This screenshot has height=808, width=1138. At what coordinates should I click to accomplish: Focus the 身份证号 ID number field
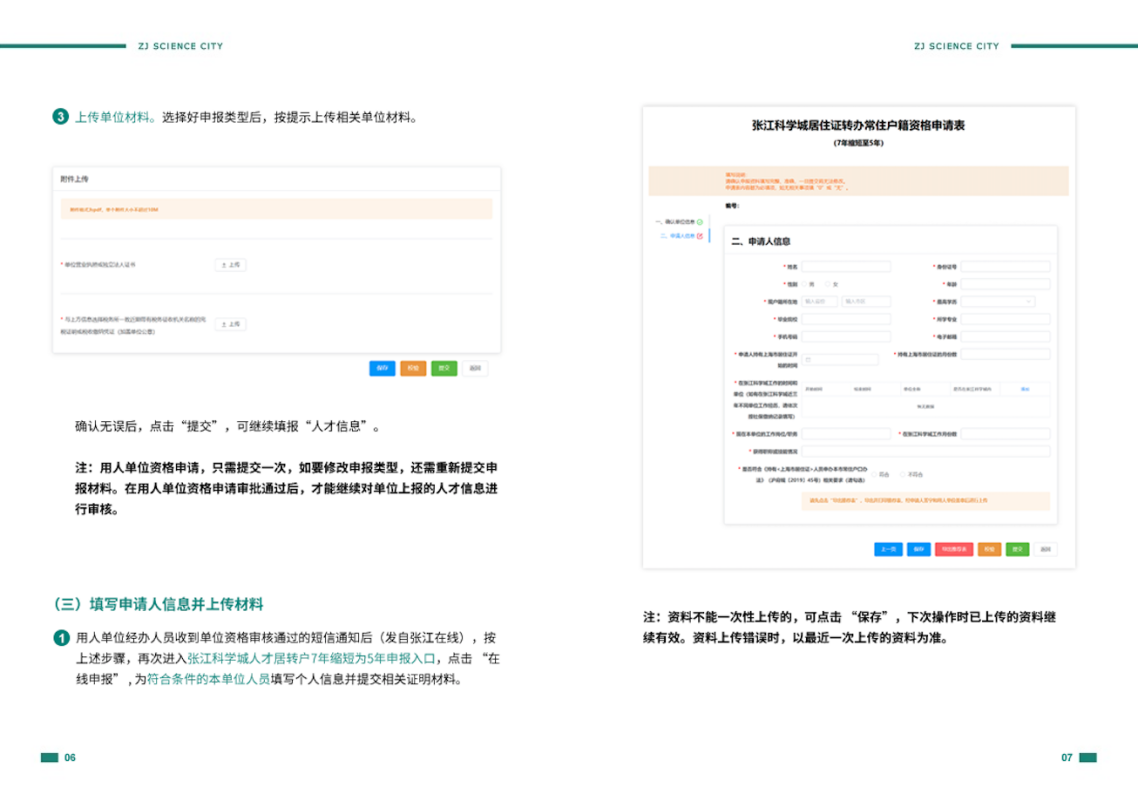point(1006,266)
